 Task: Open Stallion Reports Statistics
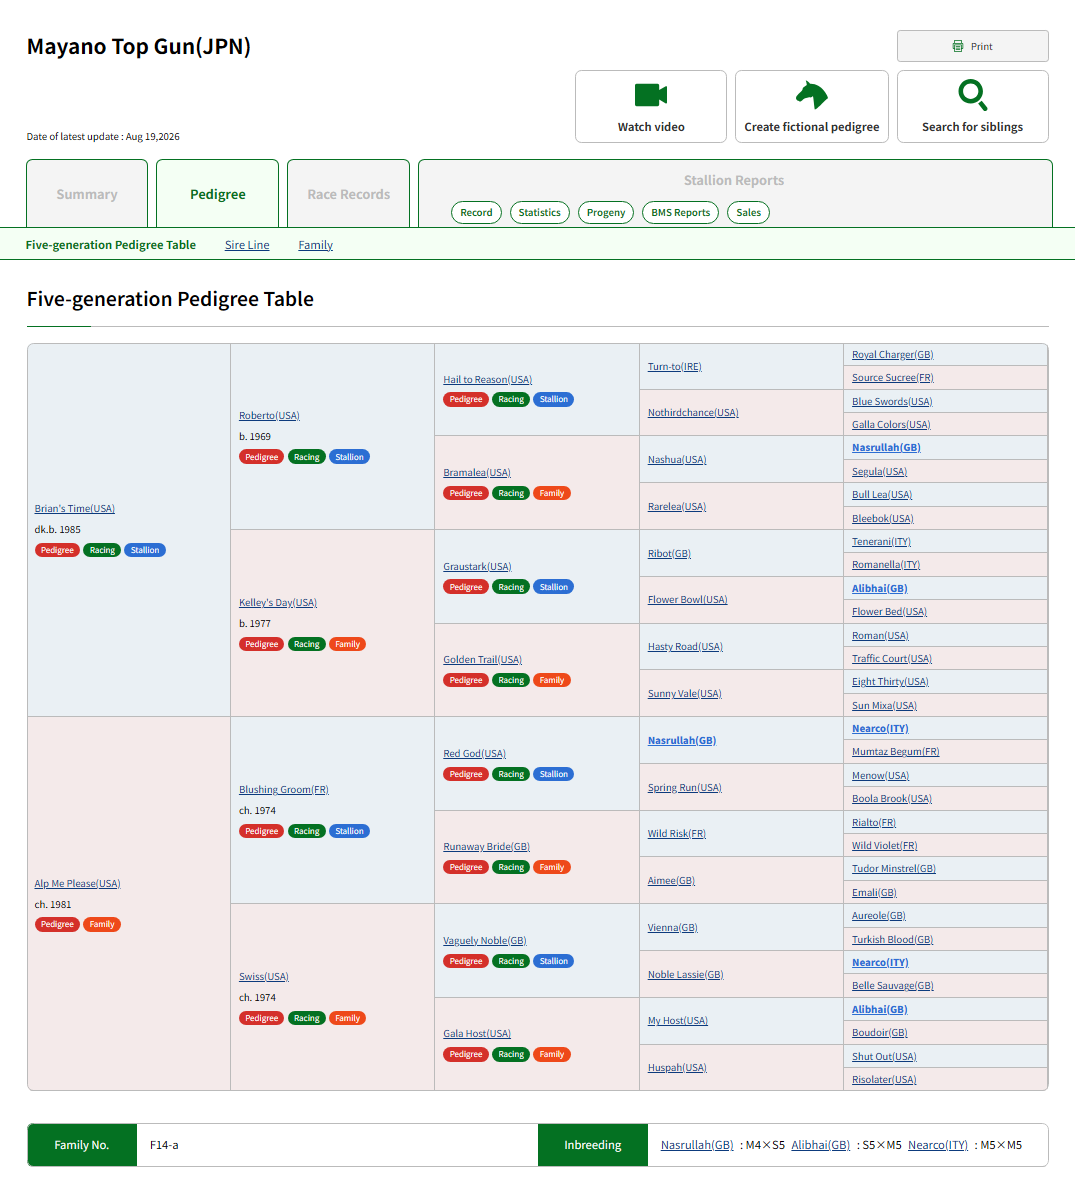(539, 213)
